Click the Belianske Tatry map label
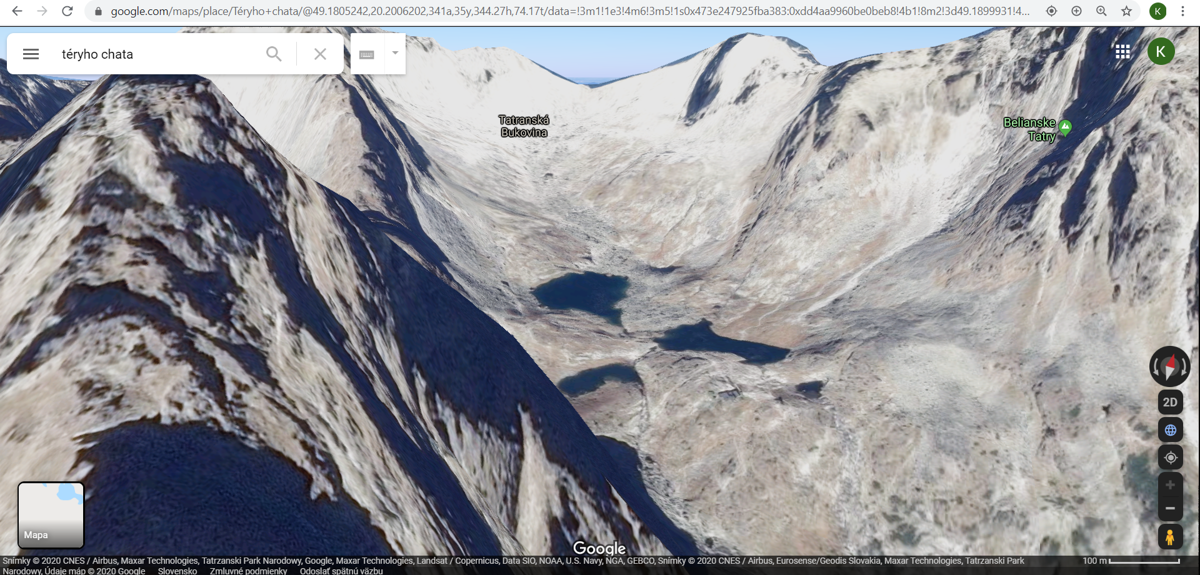This screenshot has width=1200, height=575. tap(1029, 129)
